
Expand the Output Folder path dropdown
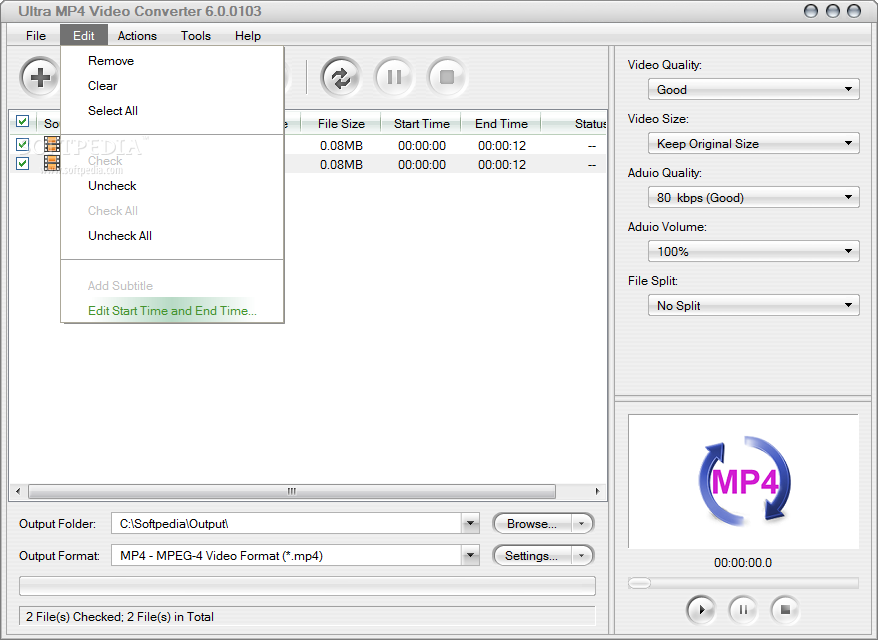[470, 524]
